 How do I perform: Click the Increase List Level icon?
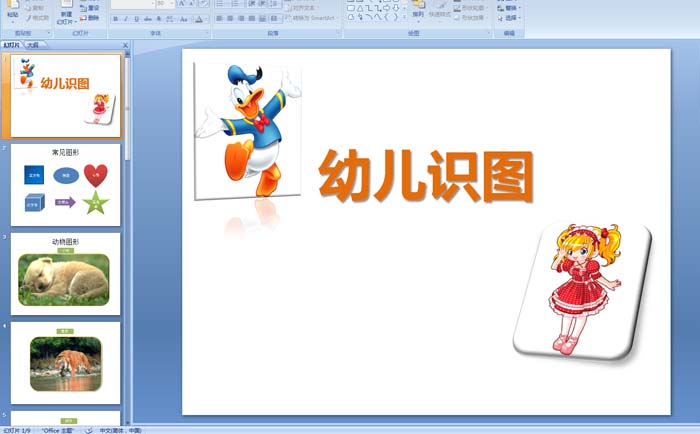[x=262, y=4]
